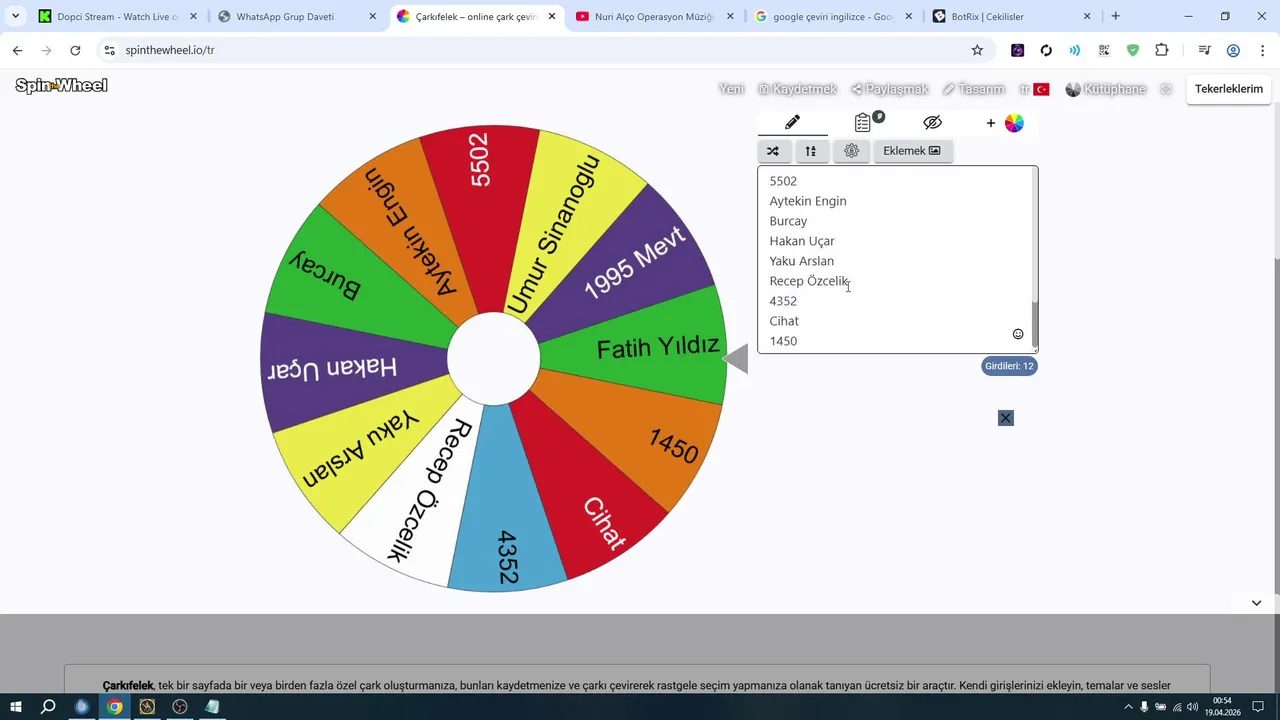Reload the page
This screenshot has width=1280, height=720.
[x=75, y=50]
